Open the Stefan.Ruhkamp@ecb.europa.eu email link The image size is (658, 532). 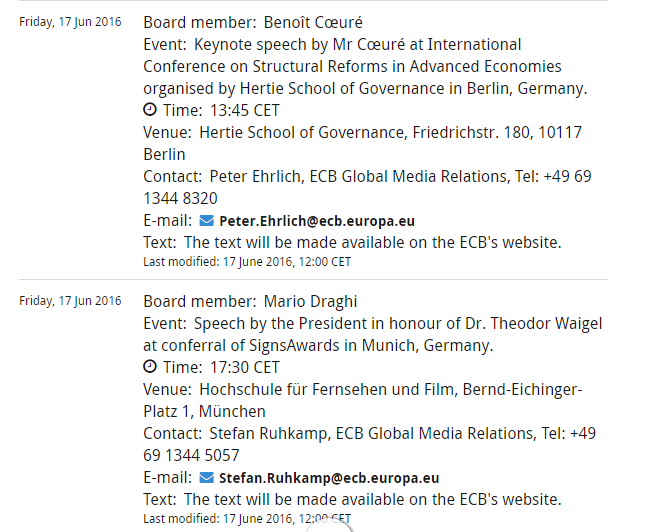point(329,478)
